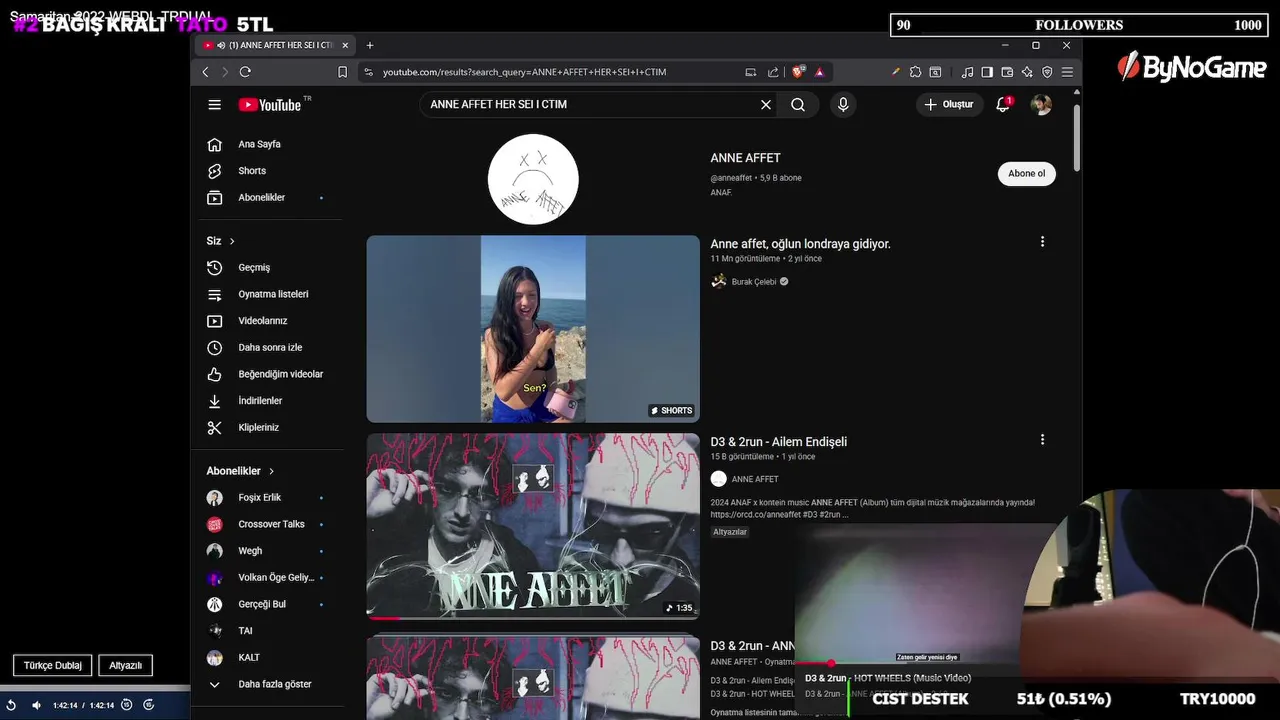Screen dimensions: 1280x720
Task: Open Brave Shields lion icon
Action: pos(798,72)
